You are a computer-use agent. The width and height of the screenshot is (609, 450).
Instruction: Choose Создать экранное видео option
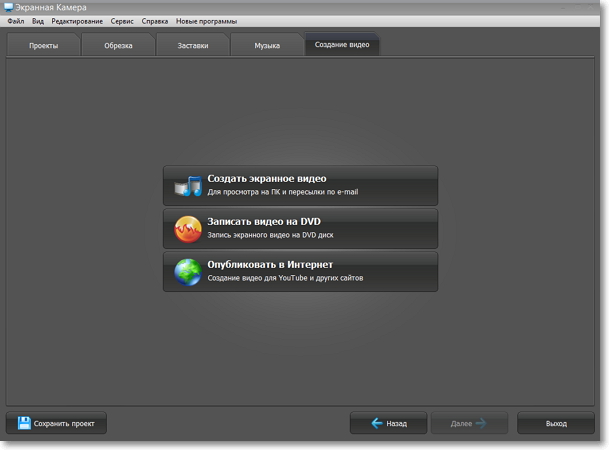[x=300, y=186]
